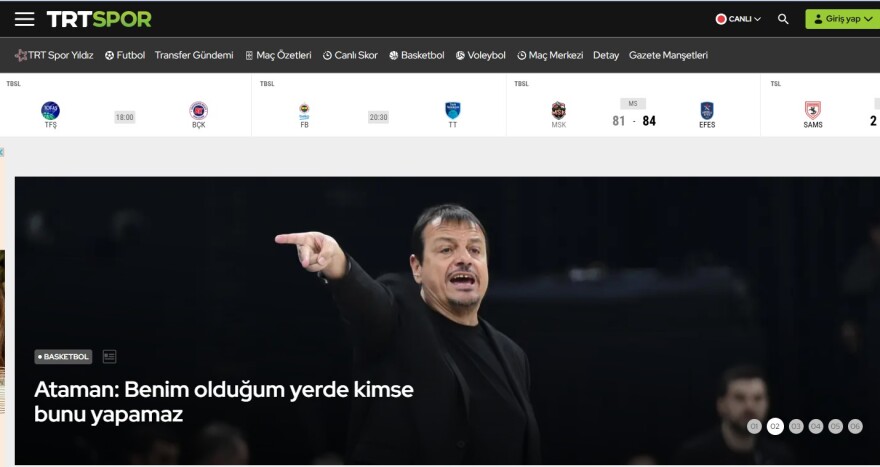The image size is (880, 467).
Task: Click the Samsunspor team crest
Action: pos(812,110)
